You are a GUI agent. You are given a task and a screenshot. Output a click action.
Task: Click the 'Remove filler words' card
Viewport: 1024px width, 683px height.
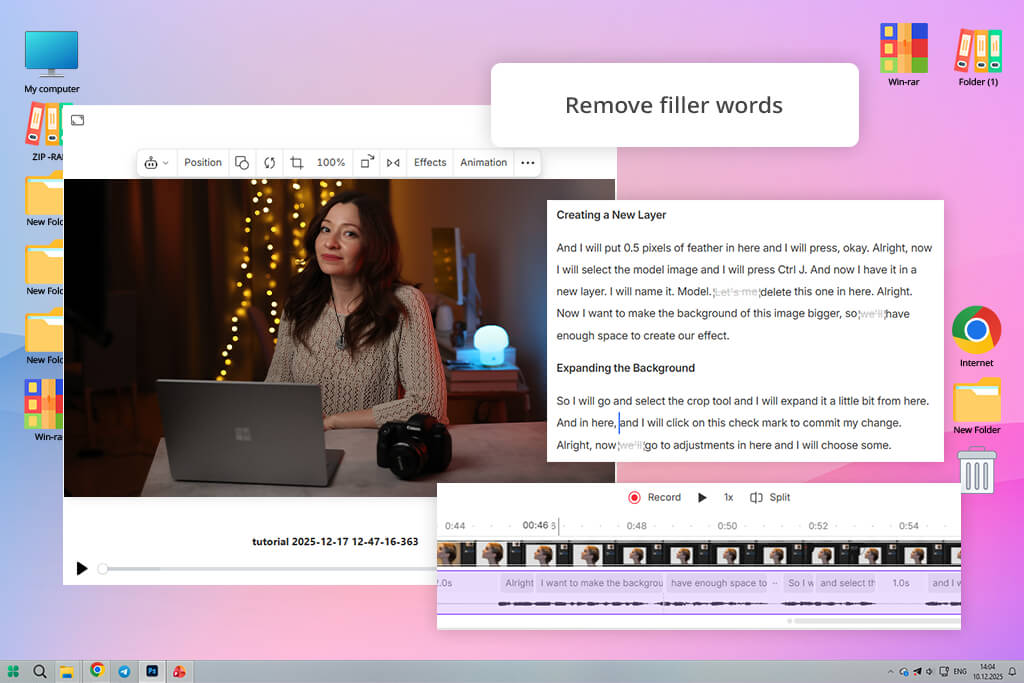(x=675, y=105)
